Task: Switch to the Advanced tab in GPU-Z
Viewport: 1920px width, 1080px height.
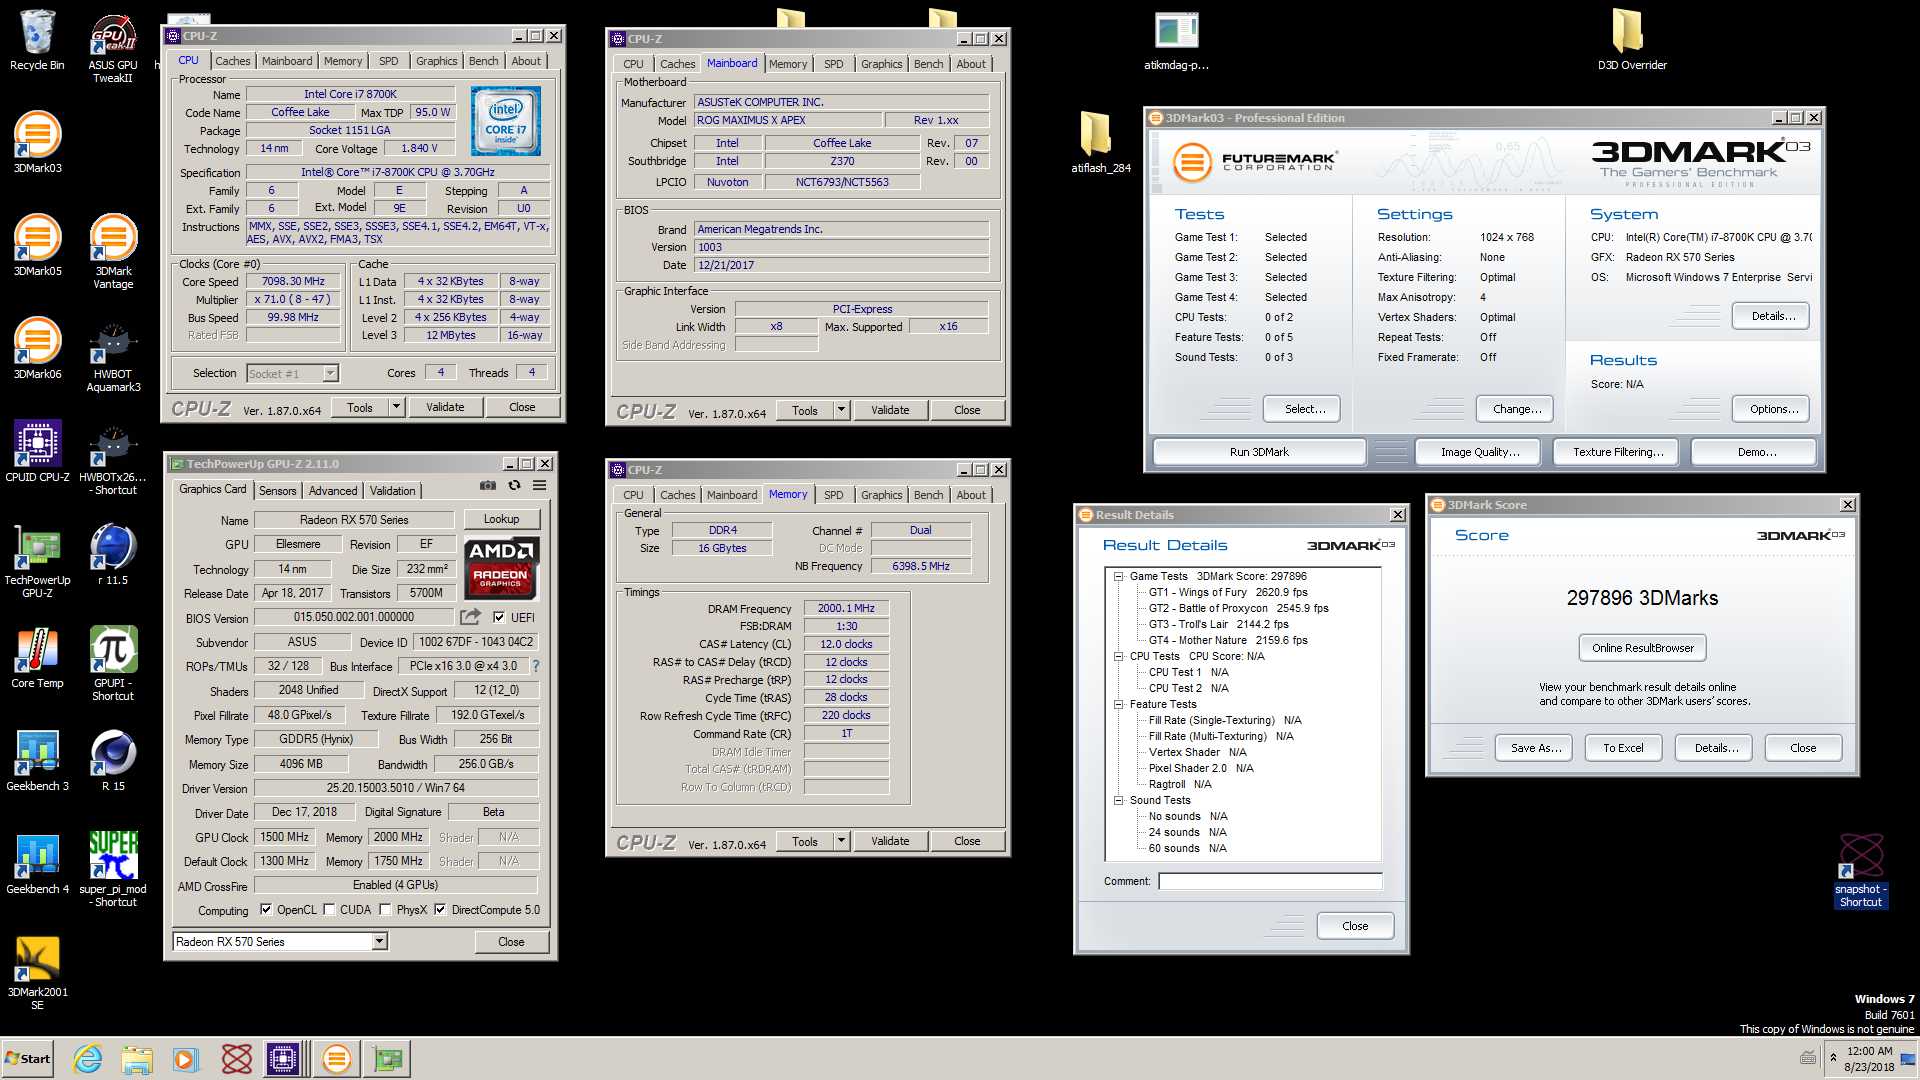Action: coord(333,491)
